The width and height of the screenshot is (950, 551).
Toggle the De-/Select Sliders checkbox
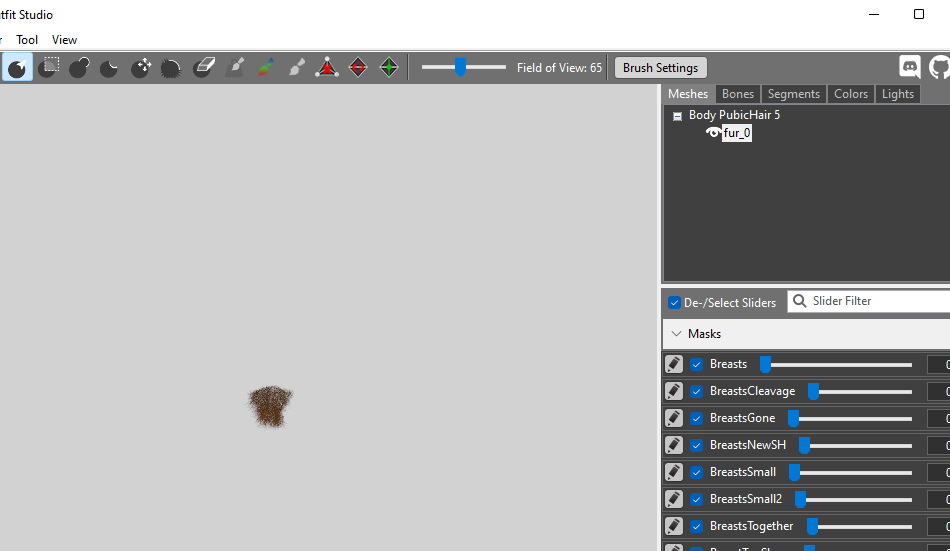674,302
